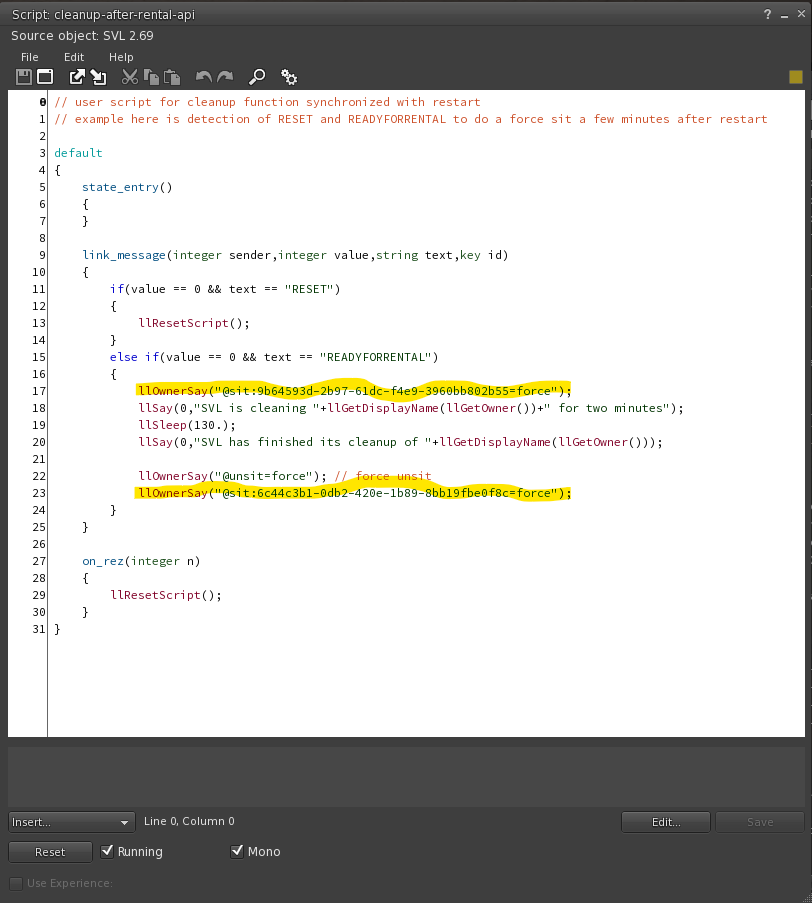Click the Redo arrow icon
The image size is (812, 903).
pos(225,77)
